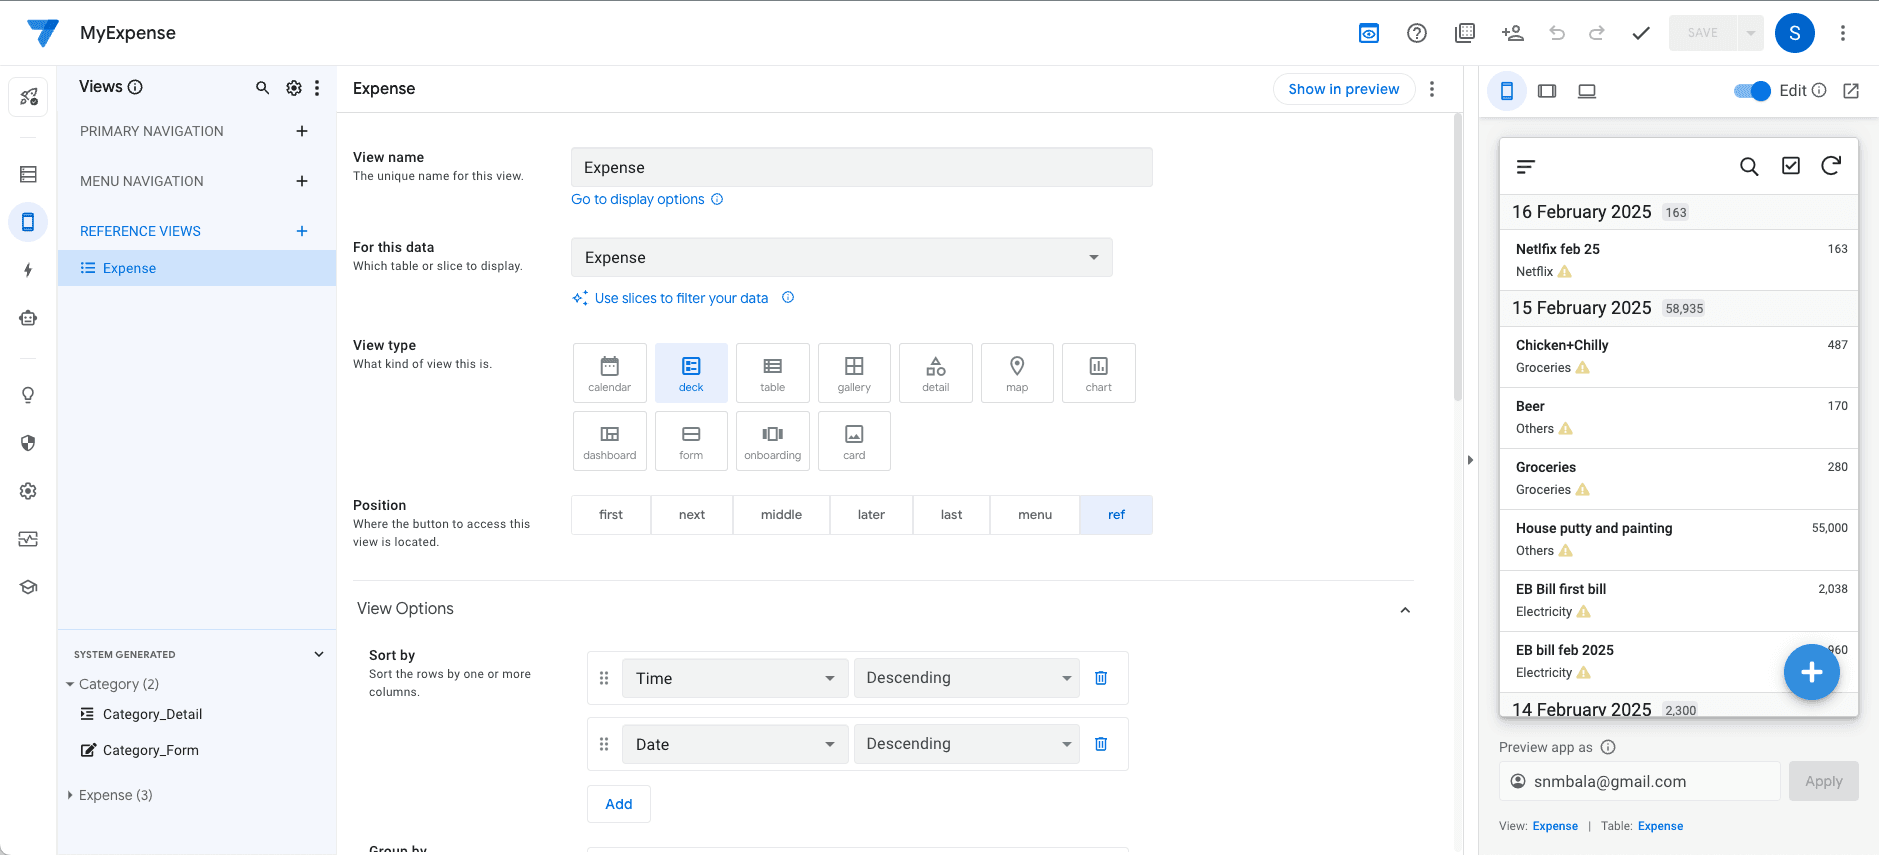Open the account avatar S
Screen dimensions: 1879x855
(x=1795, y=33)
